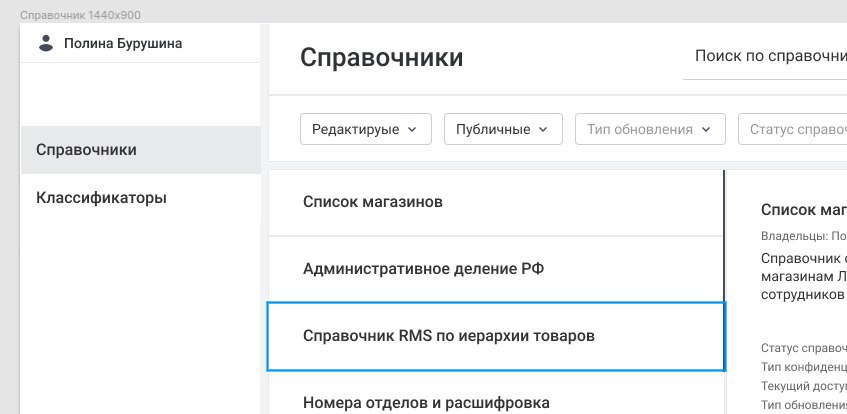
Task: Open the Публичные filter dropdown
Action: click(503, 129)
